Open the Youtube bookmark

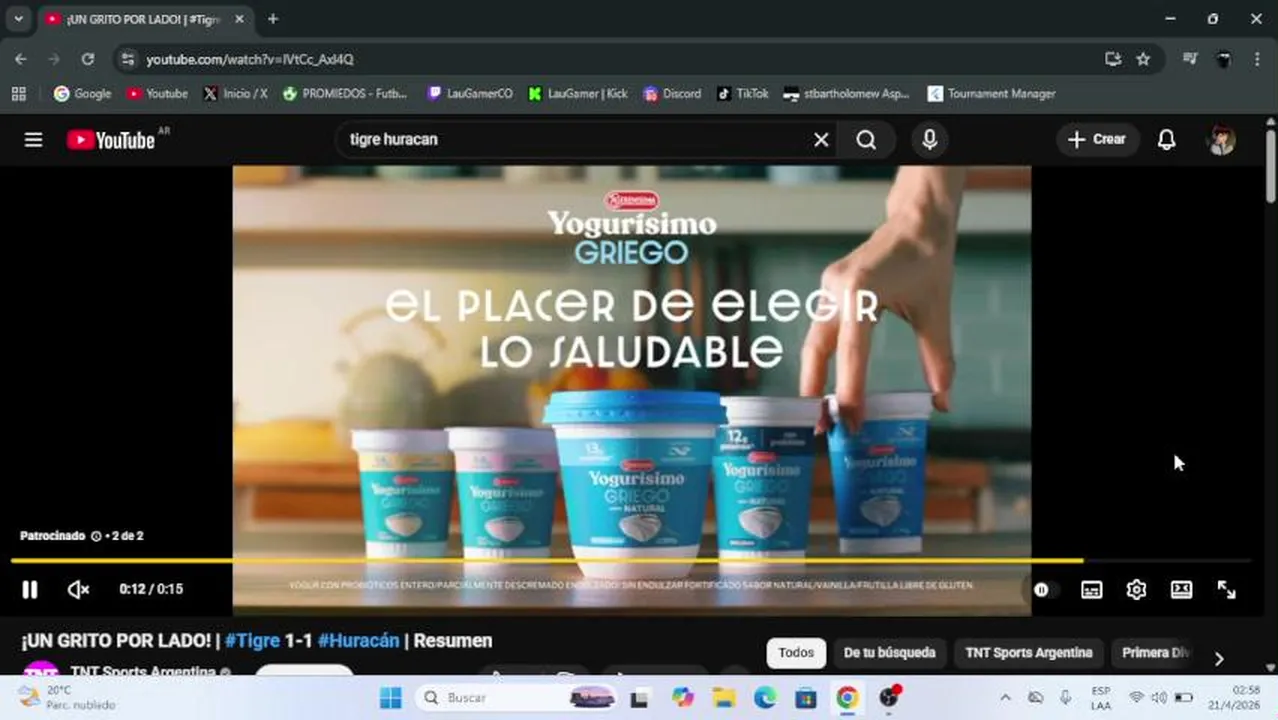tap(157, 93)
